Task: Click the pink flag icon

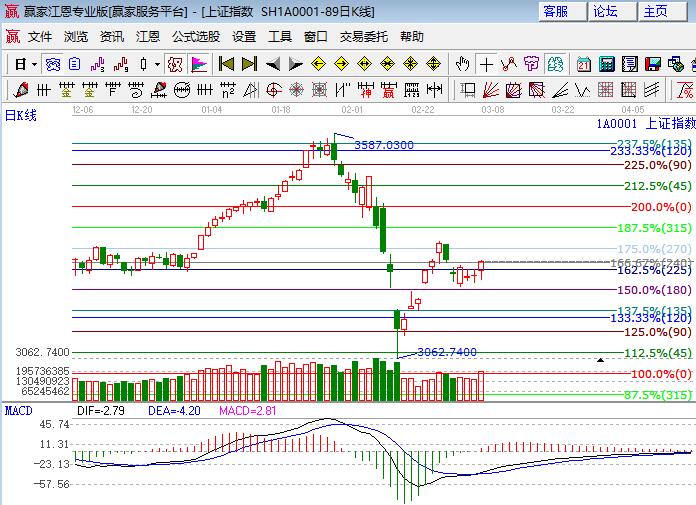Action: coord(199,64)
